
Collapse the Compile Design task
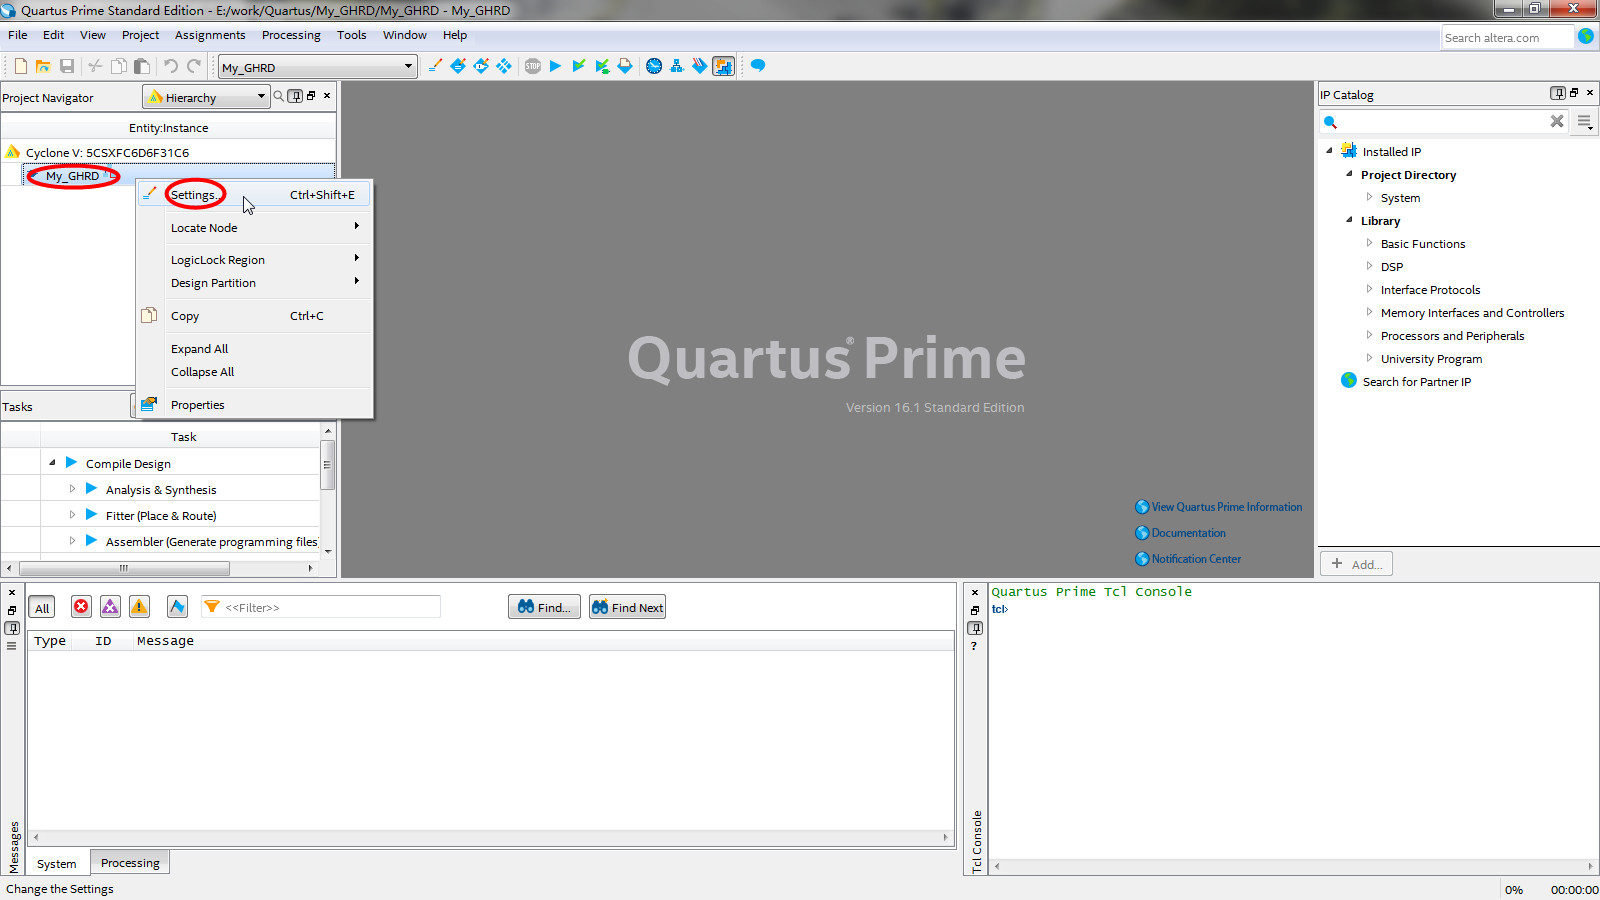52,462
